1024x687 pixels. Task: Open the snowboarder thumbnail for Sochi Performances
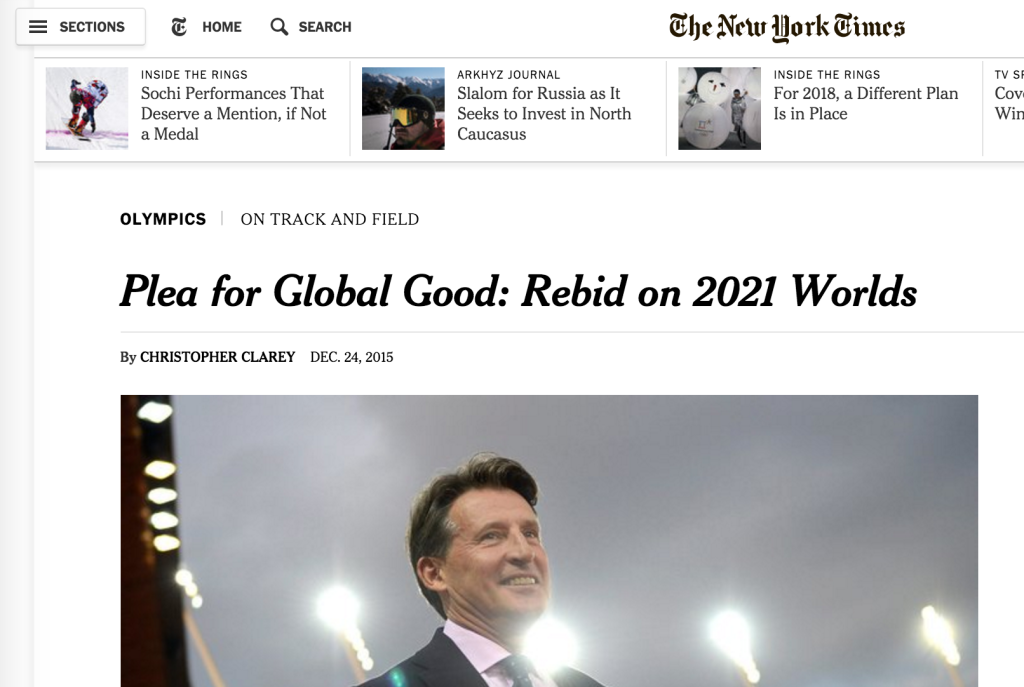point(87,108)
